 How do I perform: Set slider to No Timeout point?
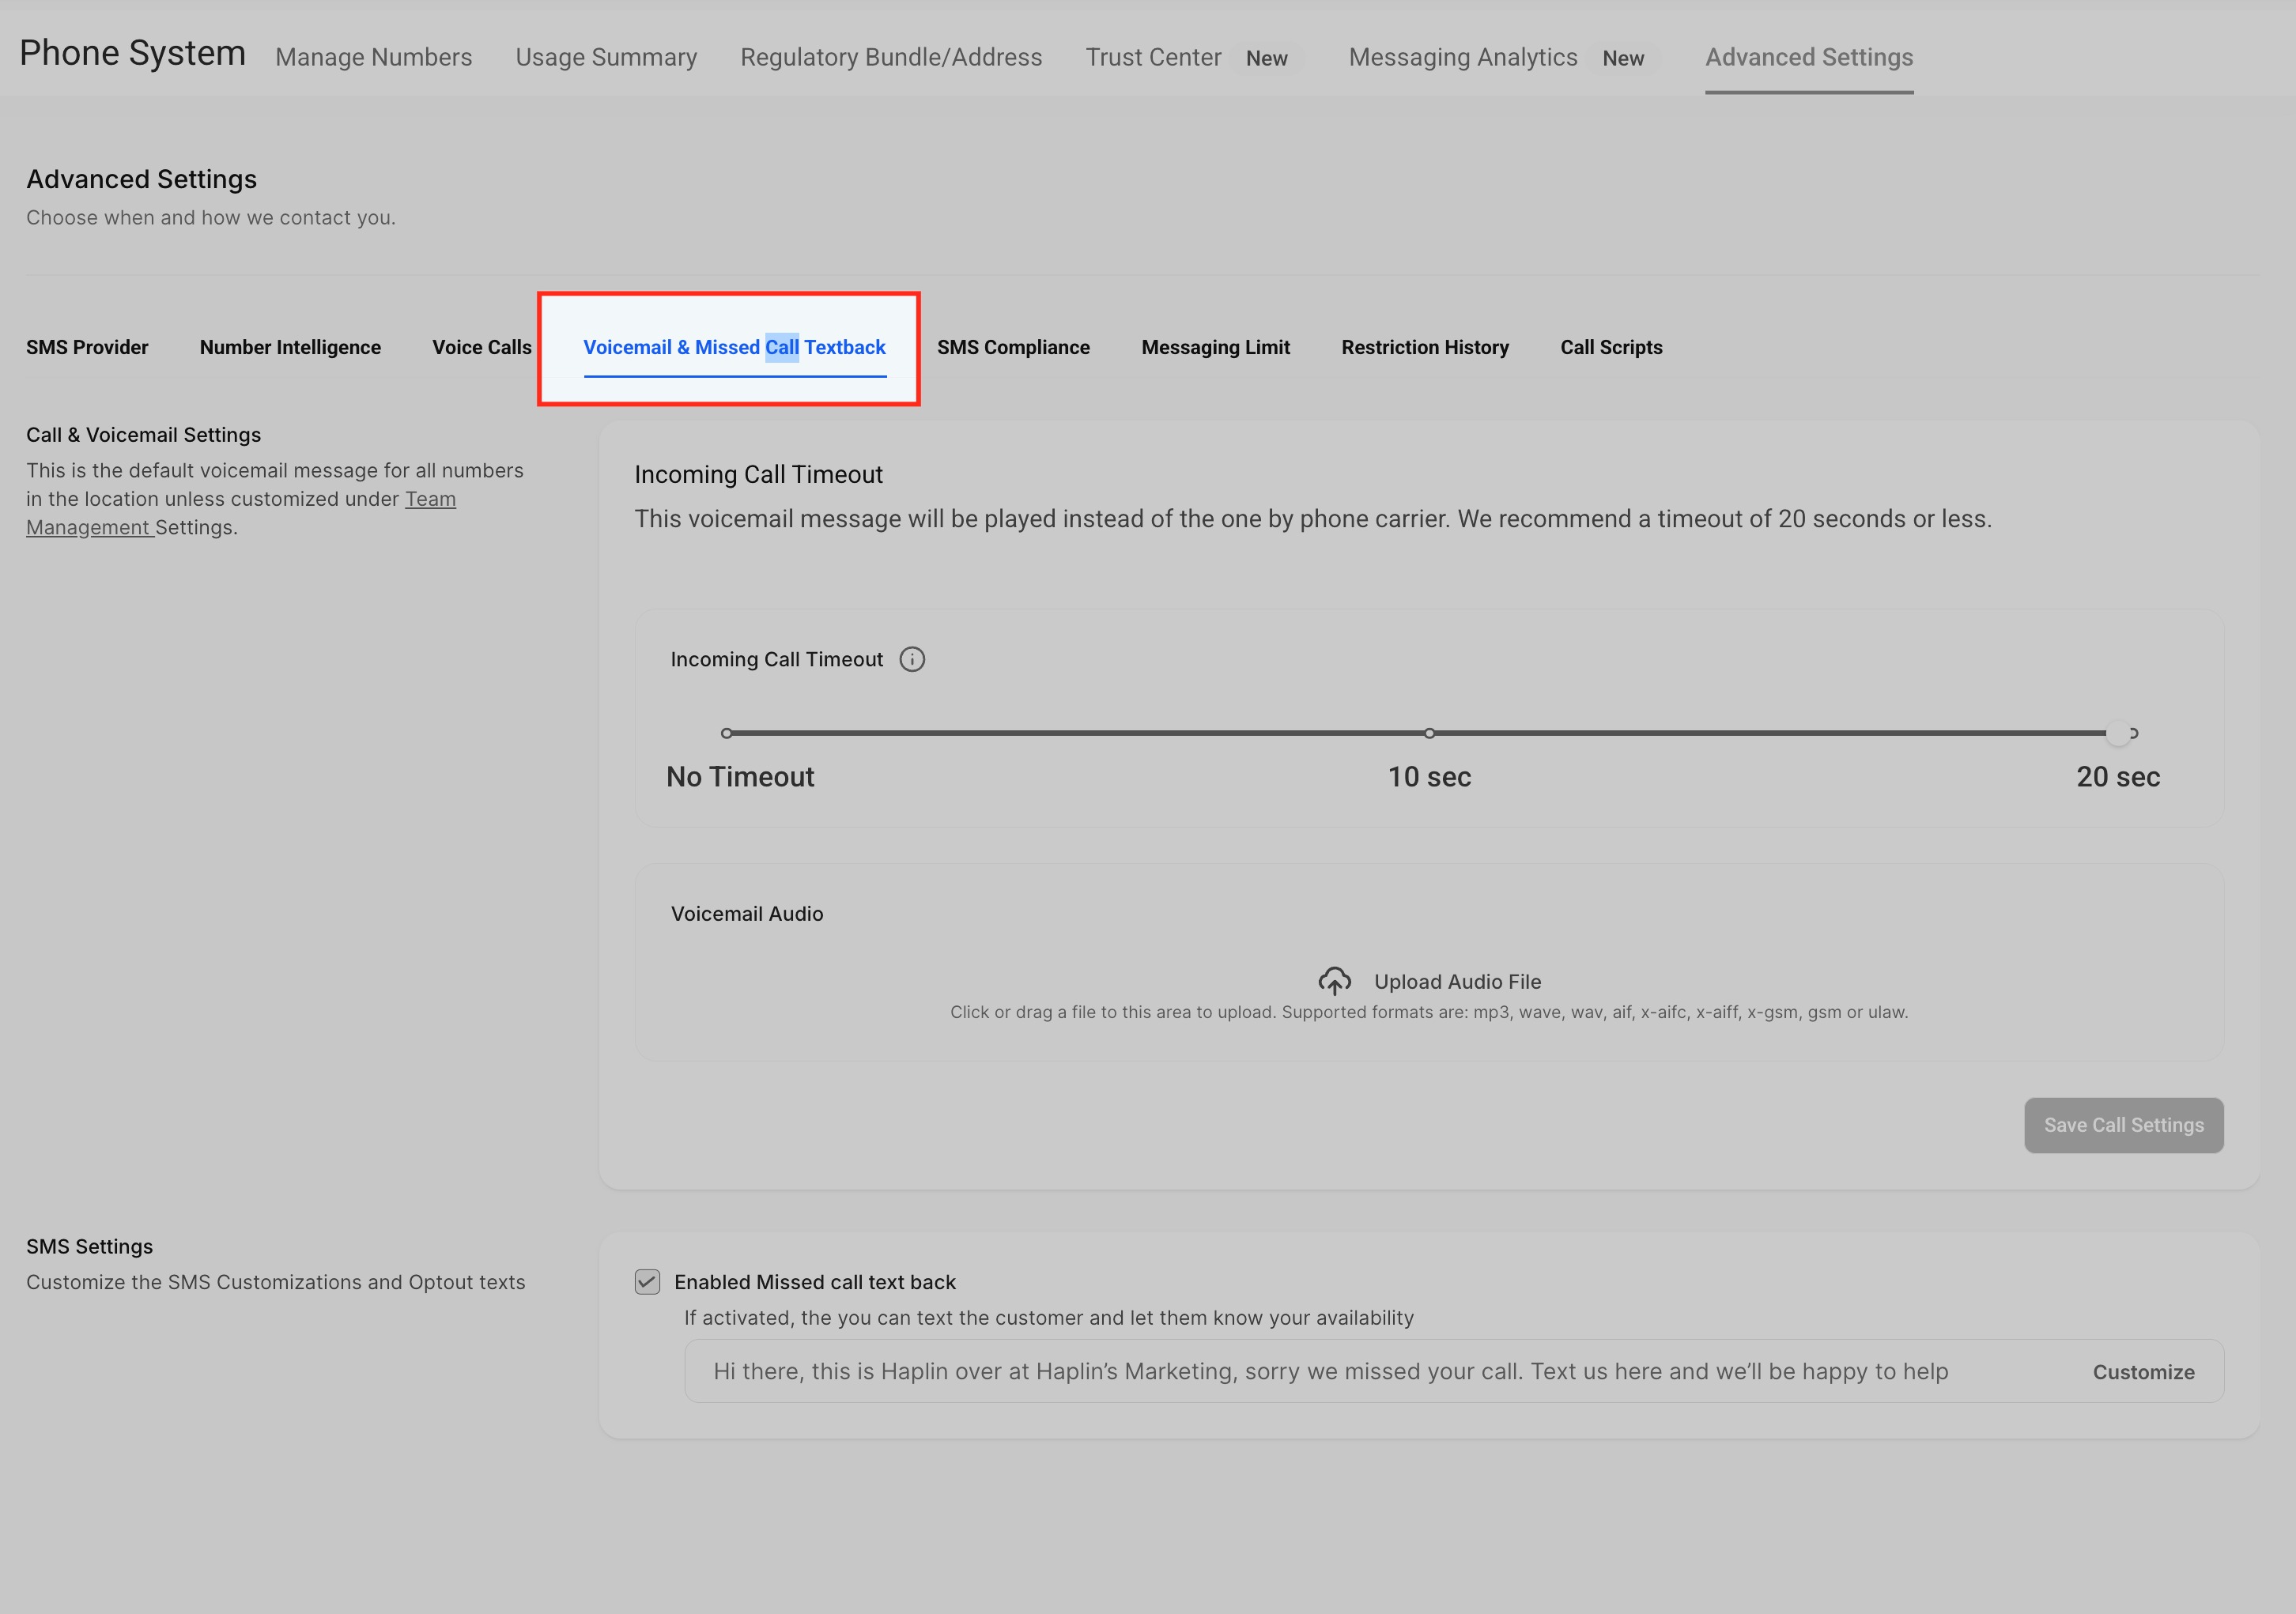tap(727, 733)
